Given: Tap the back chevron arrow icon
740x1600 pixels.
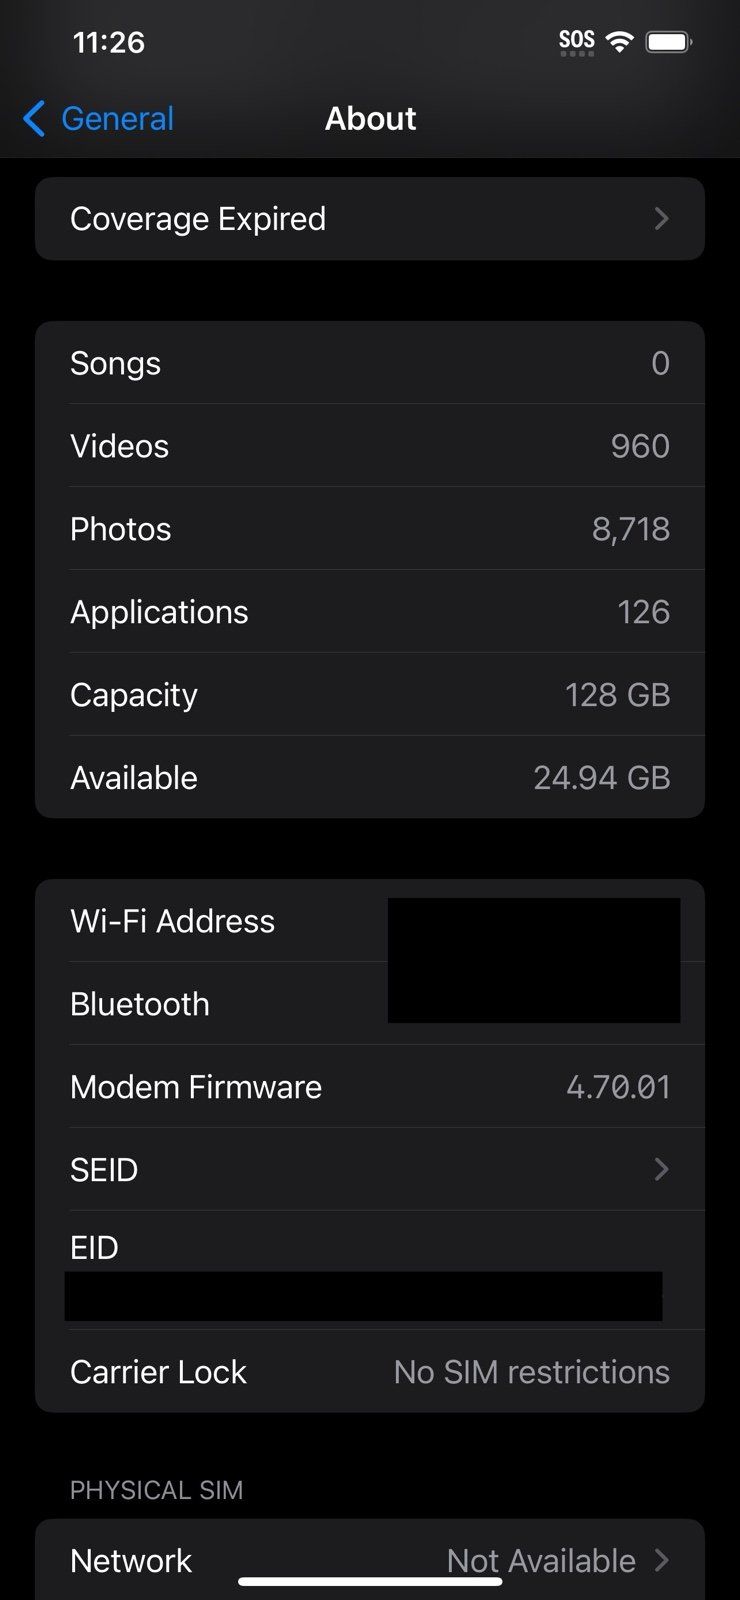Looking at the screenshot, I should [x=31, y=119].
